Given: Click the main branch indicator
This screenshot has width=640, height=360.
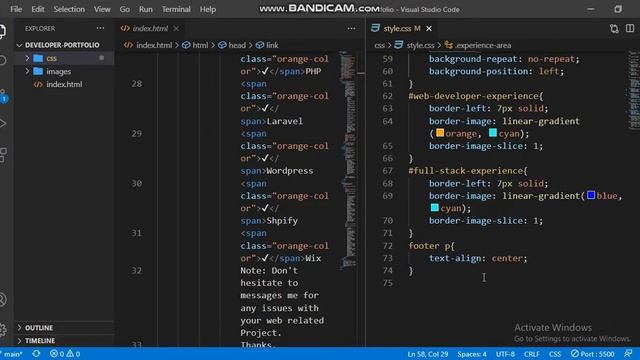Looking at the screenshot, I should [11, 354].
